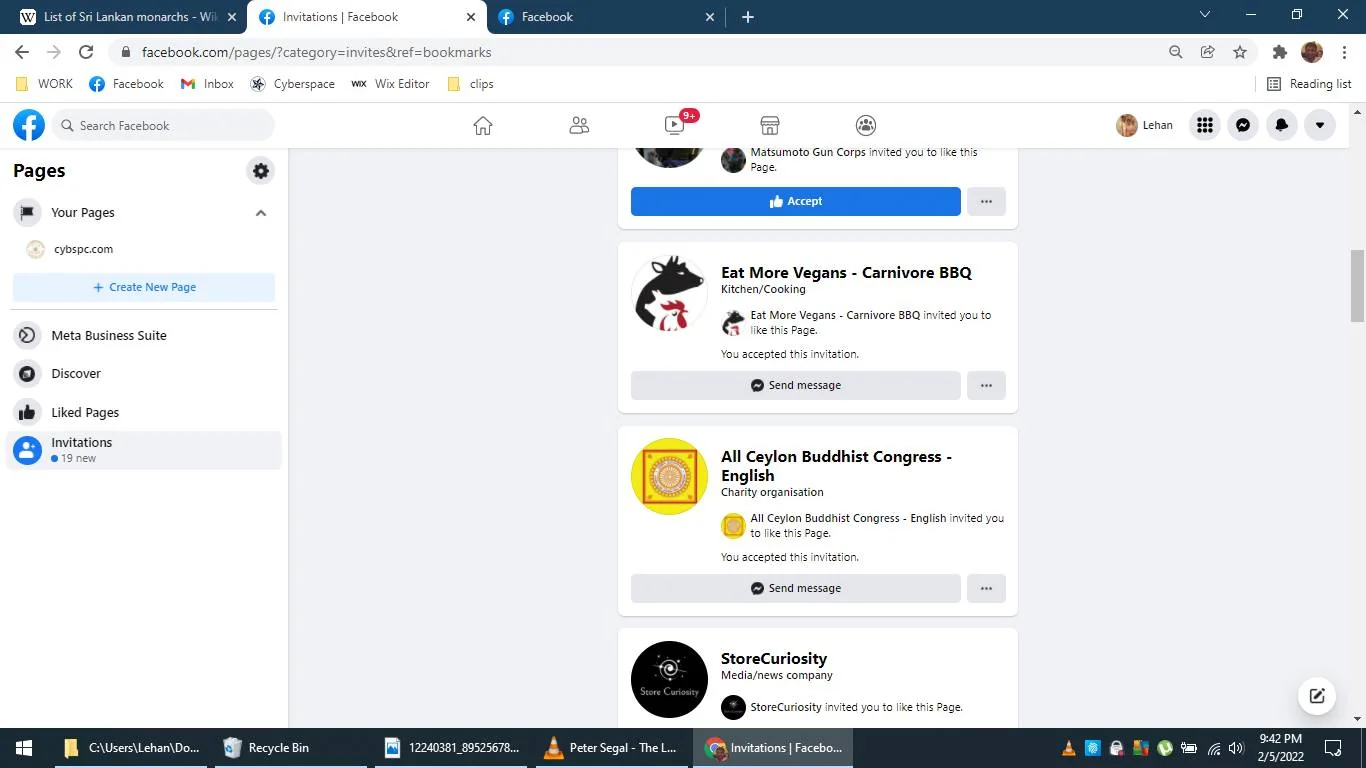Open the taskbar volume icon

1236,748
